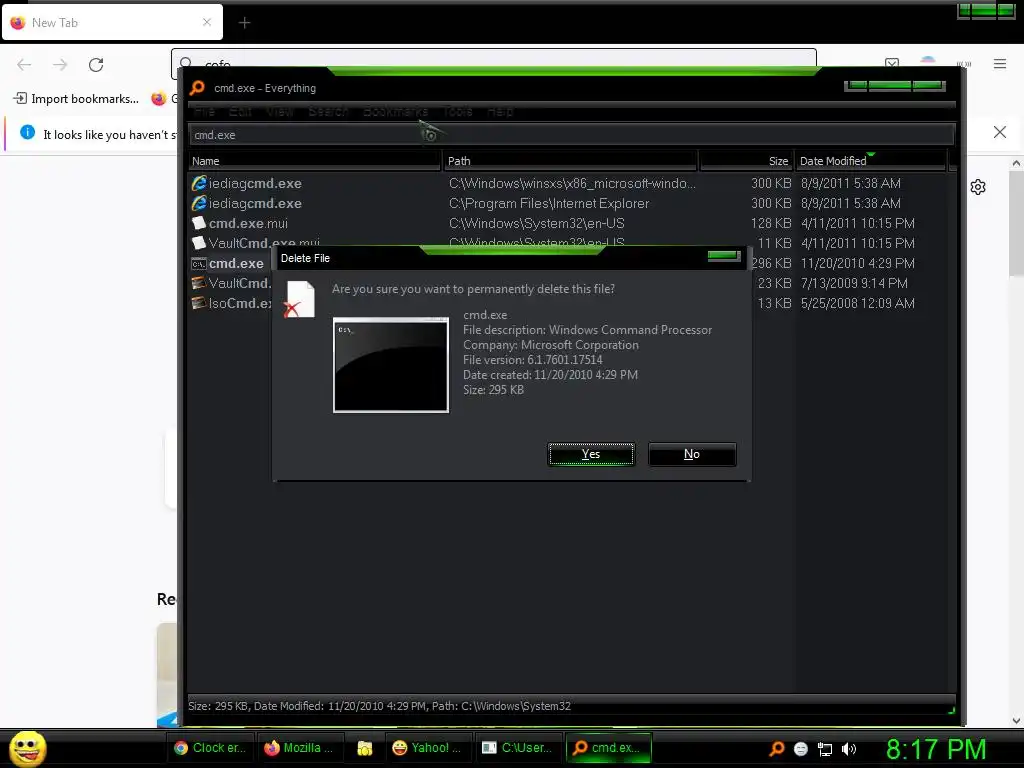Image resolution: width=1024 pixels, height=768 pixels.
Task: Open the File menu in Everything
Action: point(204,112)
